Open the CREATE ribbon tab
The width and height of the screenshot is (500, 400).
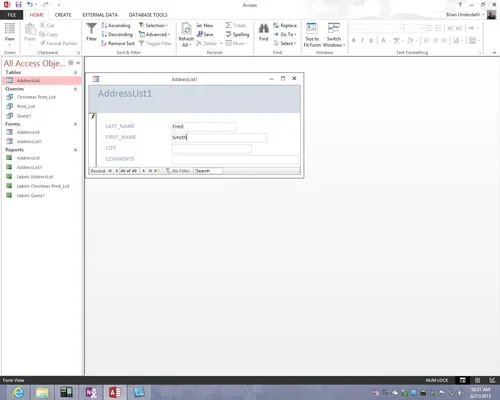[x=63, y=15]
